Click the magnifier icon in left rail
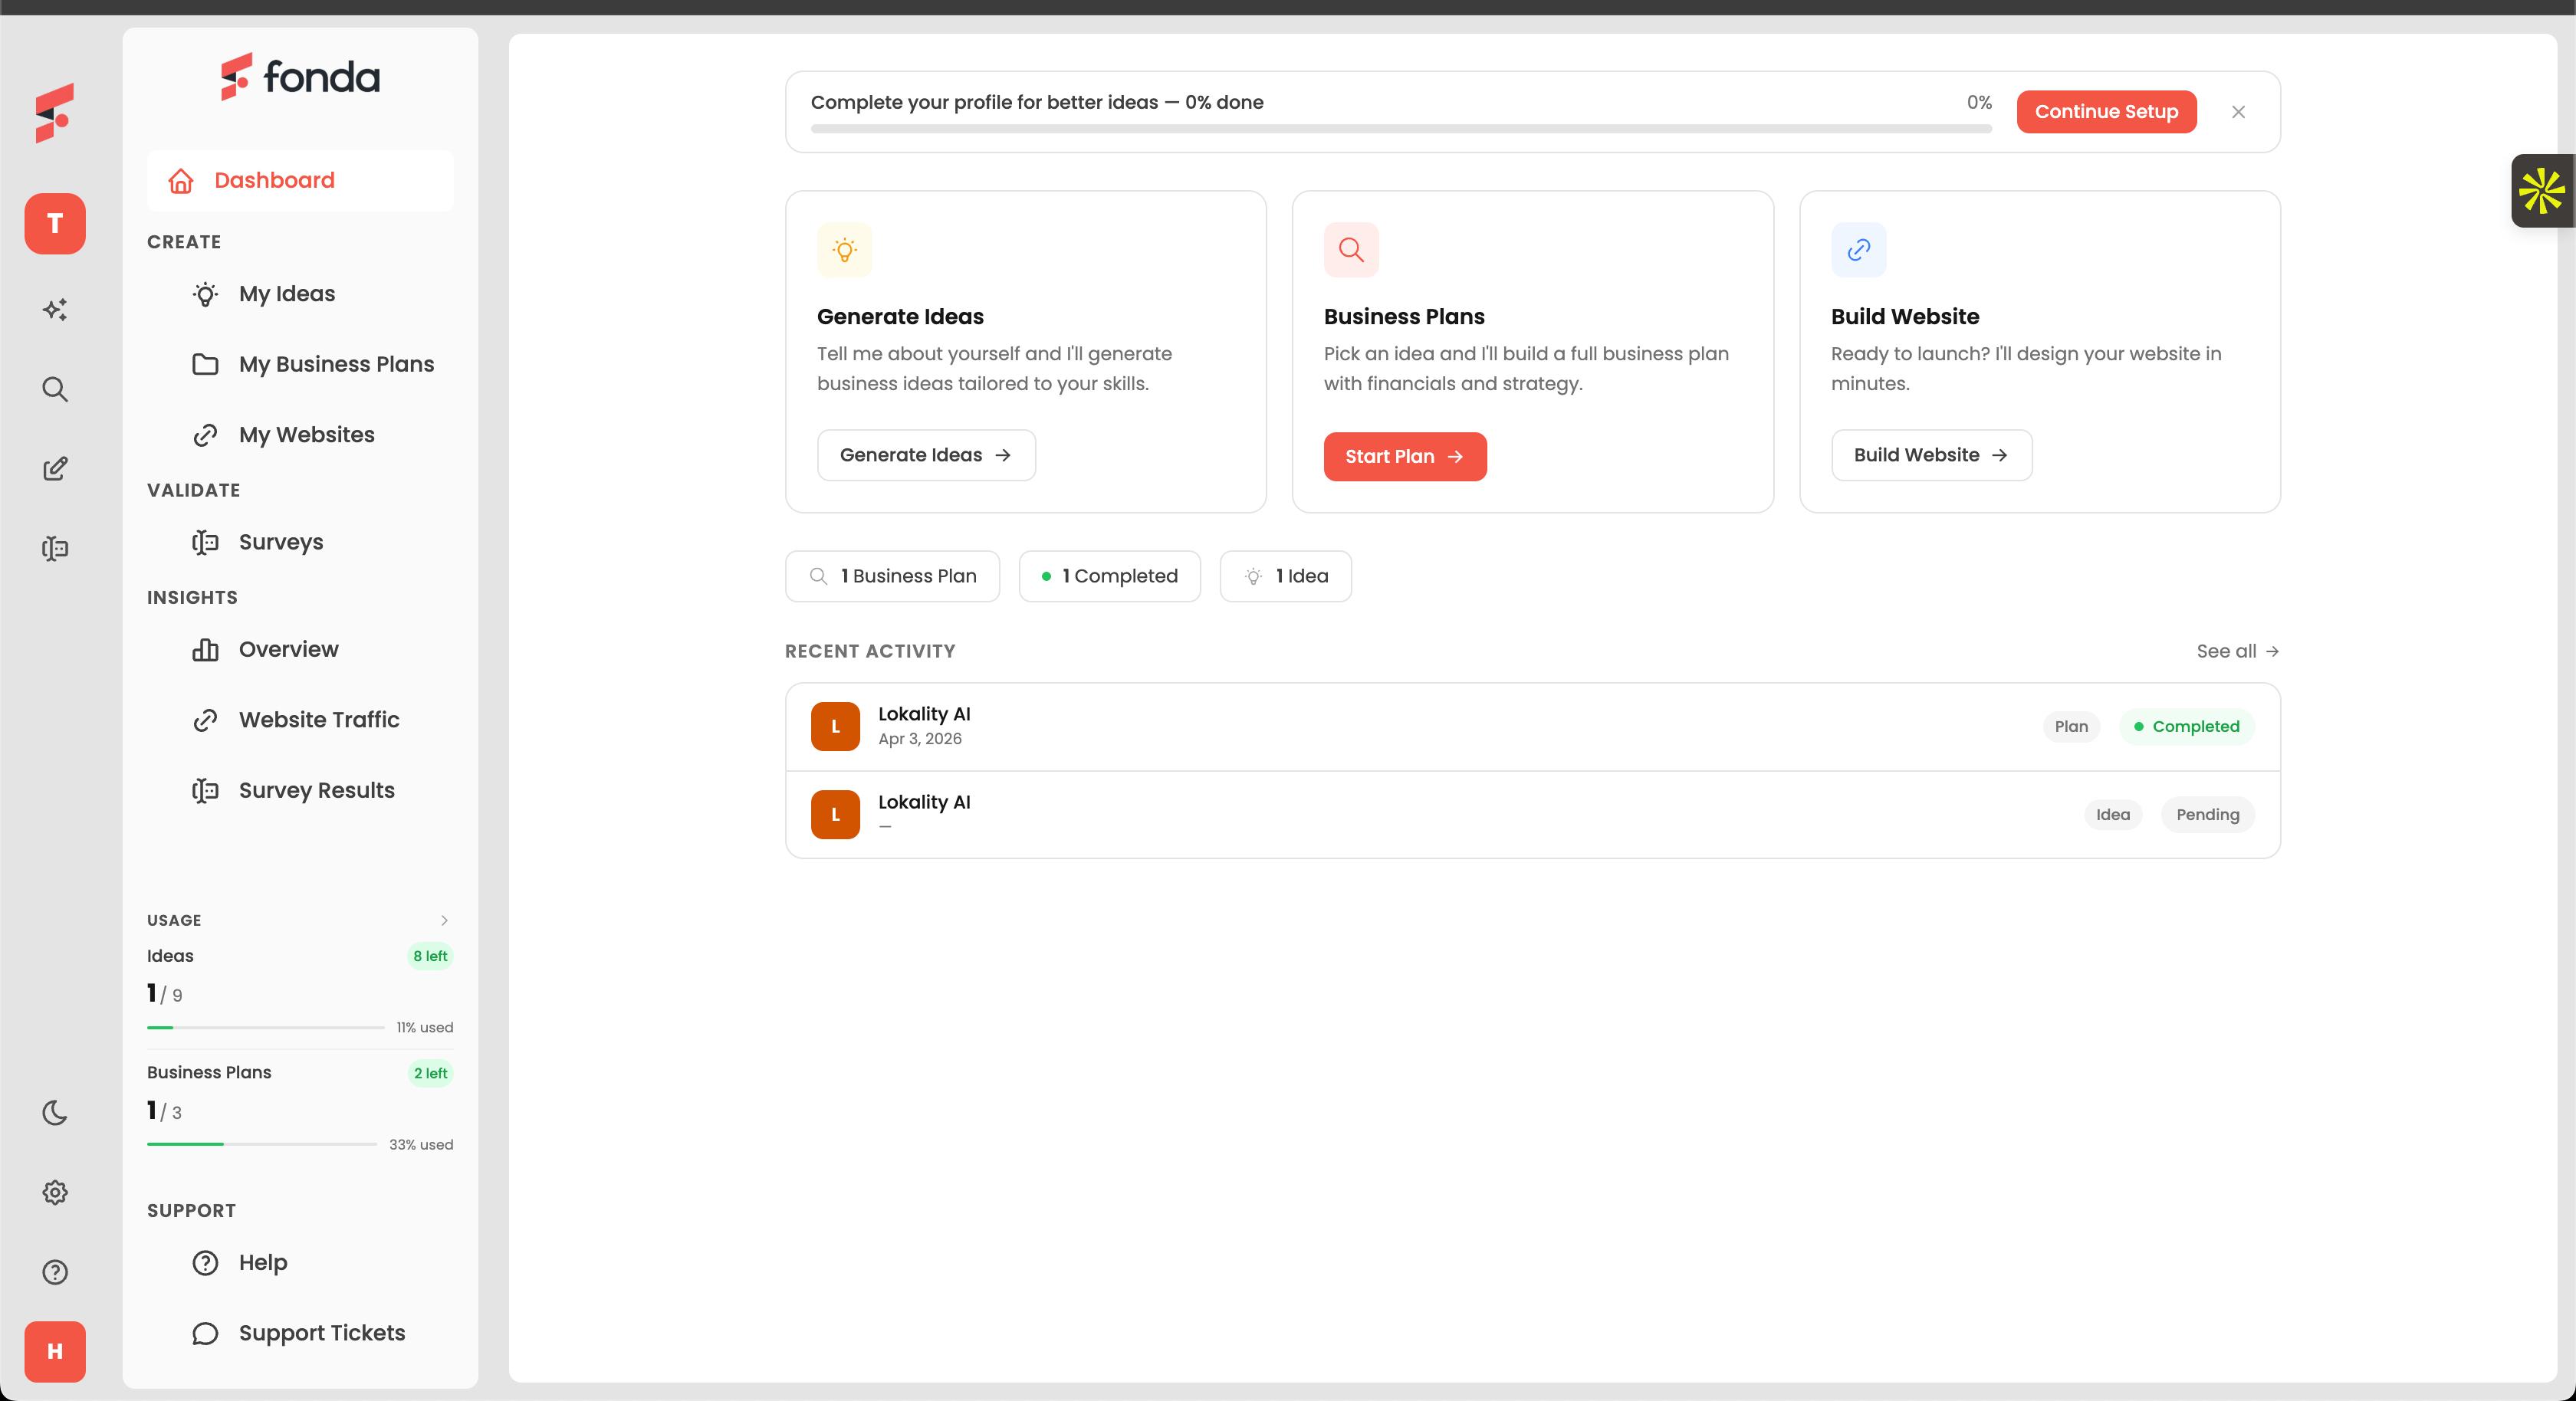 pyautogui.click(x=55, y=389)
